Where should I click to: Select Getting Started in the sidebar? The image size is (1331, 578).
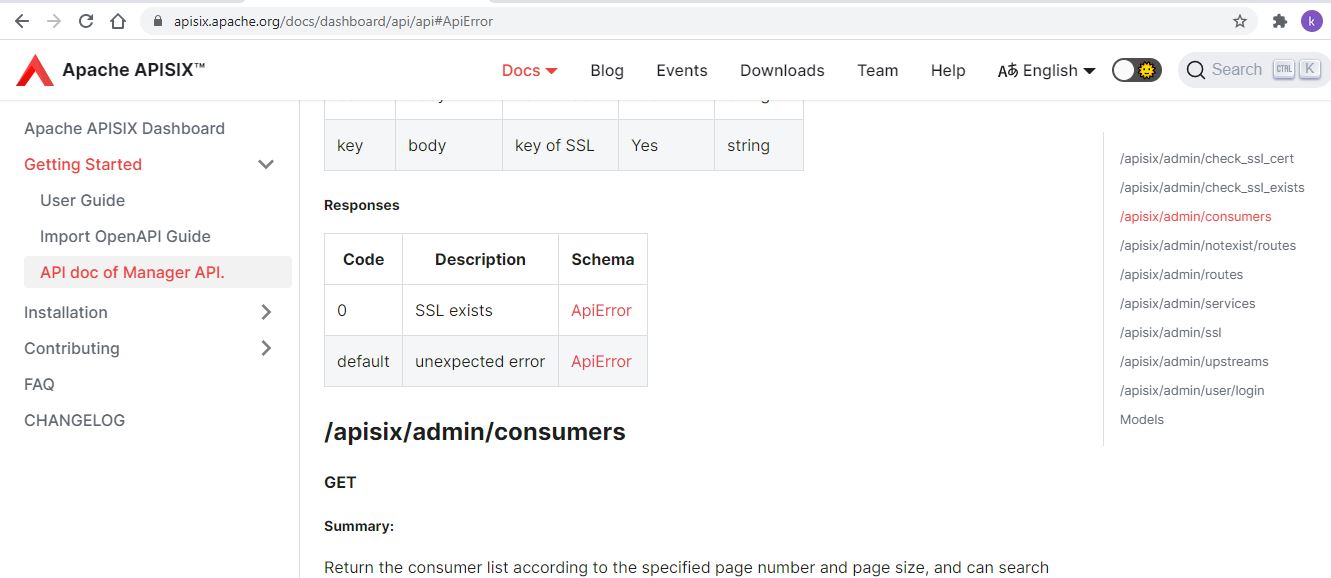(83, 164)
